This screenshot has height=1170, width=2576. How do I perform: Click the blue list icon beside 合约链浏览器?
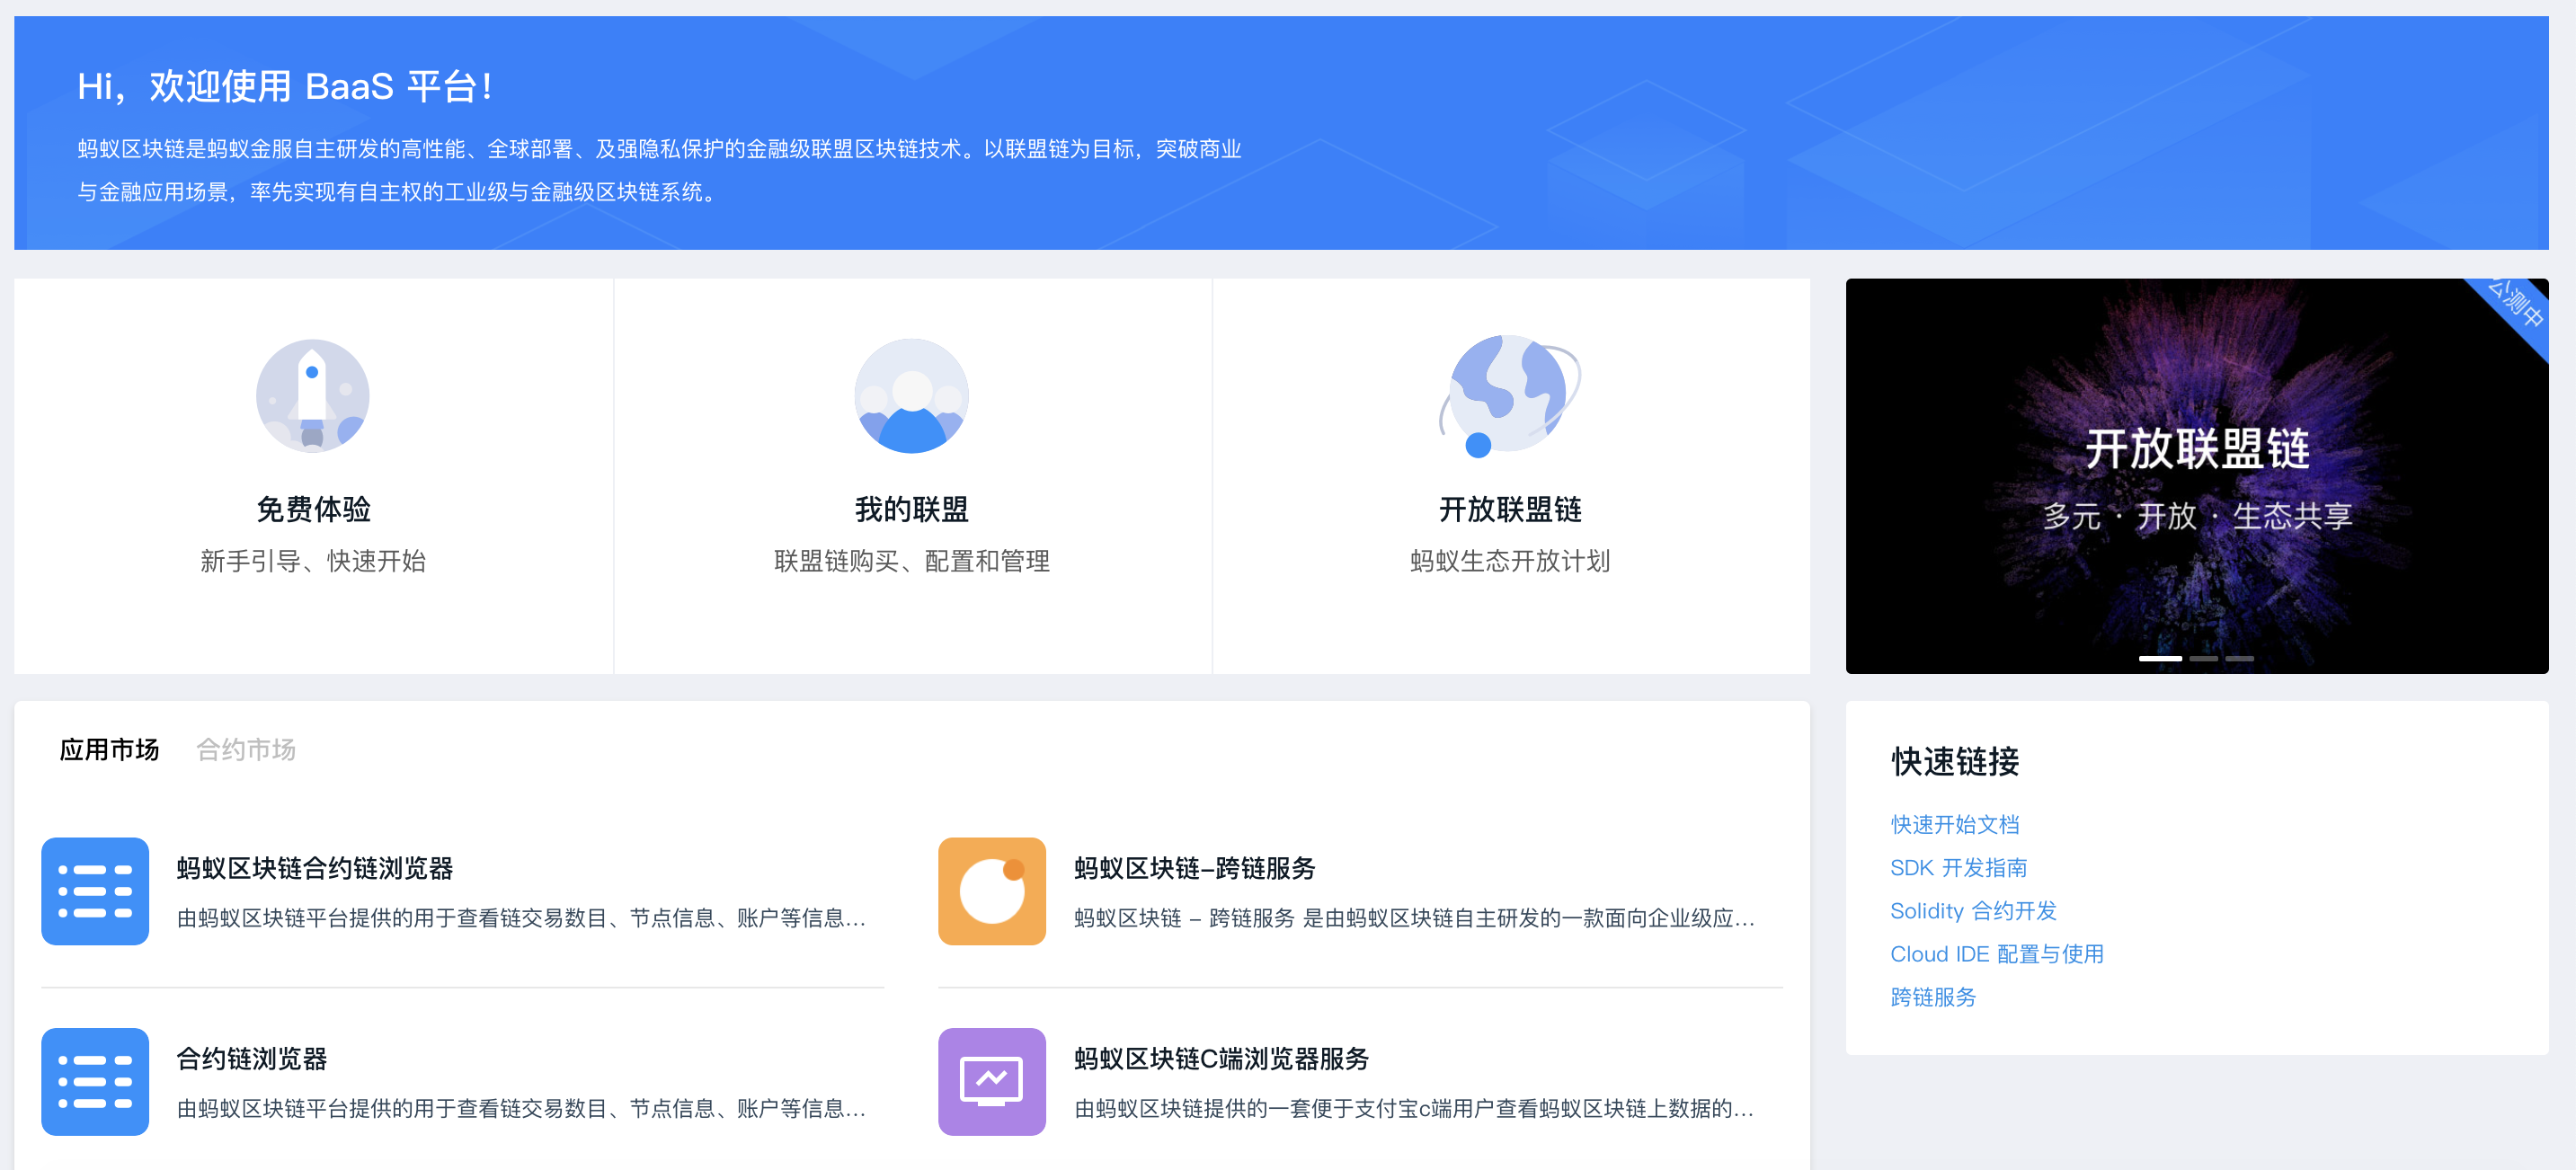point(95,1081)
